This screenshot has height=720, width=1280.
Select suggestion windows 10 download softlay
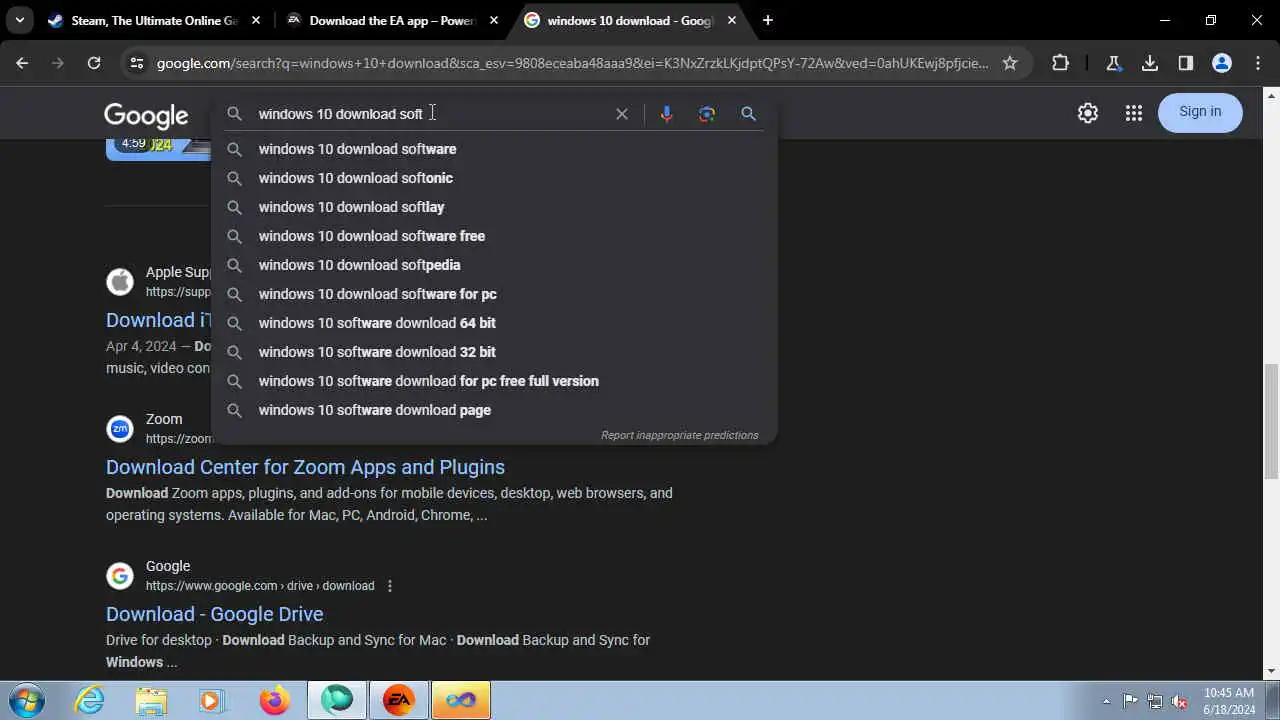pos(494,207)
